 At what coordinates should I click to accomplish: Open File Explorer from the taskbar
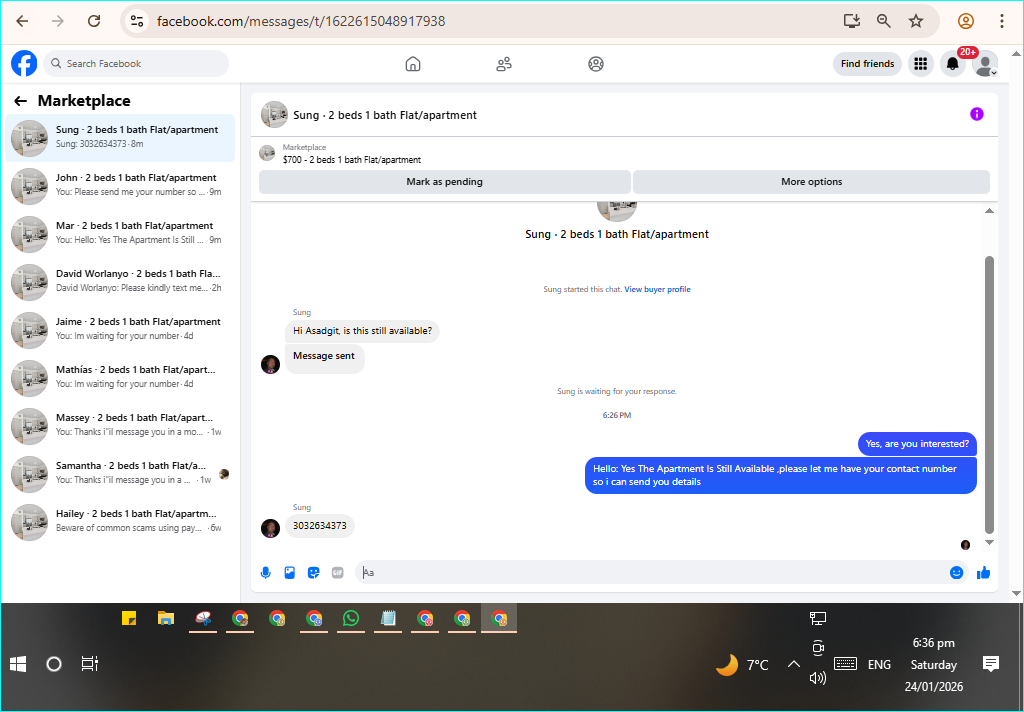[x=166, y=618]
